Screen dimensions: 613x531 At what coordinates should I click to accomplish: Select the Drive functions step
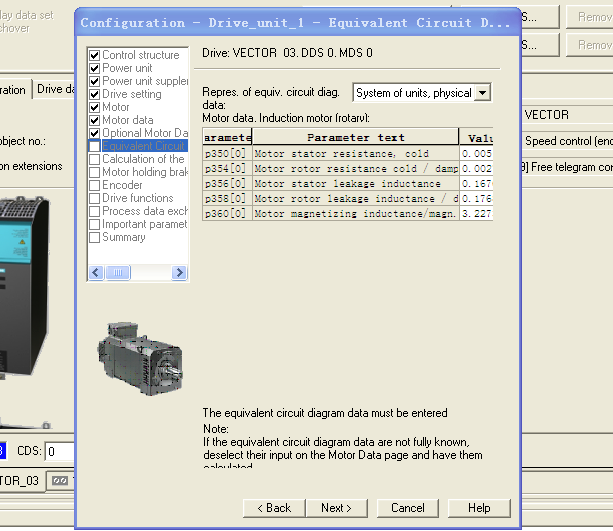(137, 198)
